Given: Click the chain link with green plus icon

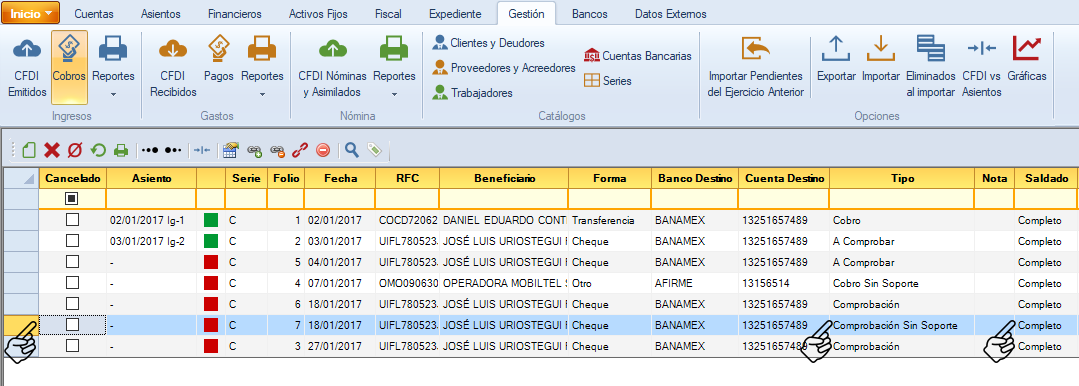Looking at the screenshot, I should [x=255, y=150].
